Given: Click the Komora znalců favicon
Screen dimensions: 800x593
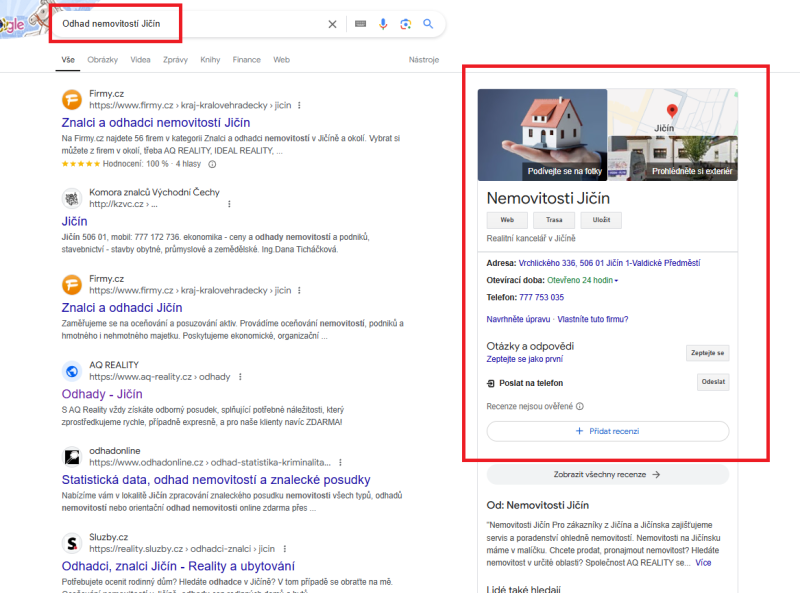Looking at the screenshot, I should 72,198.
